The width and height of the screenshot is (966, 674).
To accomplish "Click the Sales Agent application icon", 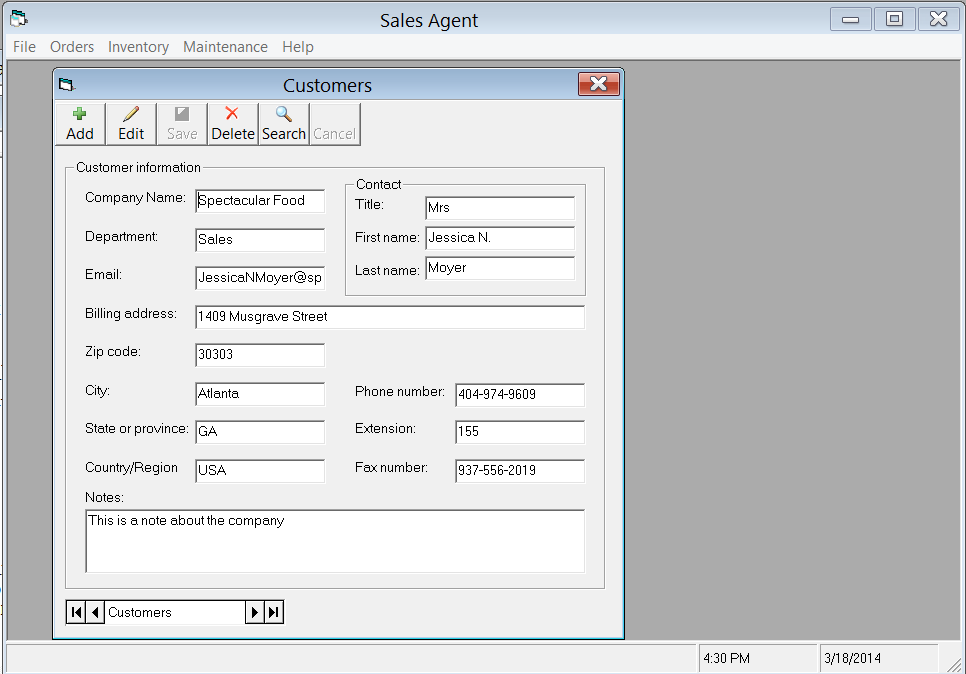I will click(x=17, y=17).
